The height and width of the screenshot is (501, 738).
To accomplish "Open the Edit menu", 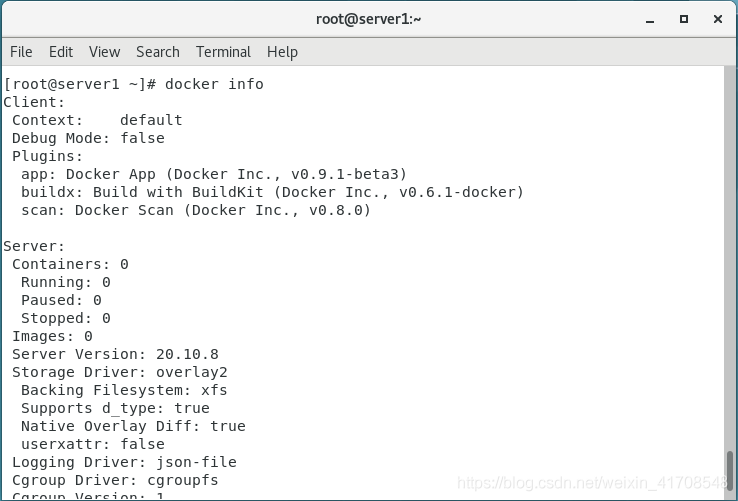I will 61,52.
